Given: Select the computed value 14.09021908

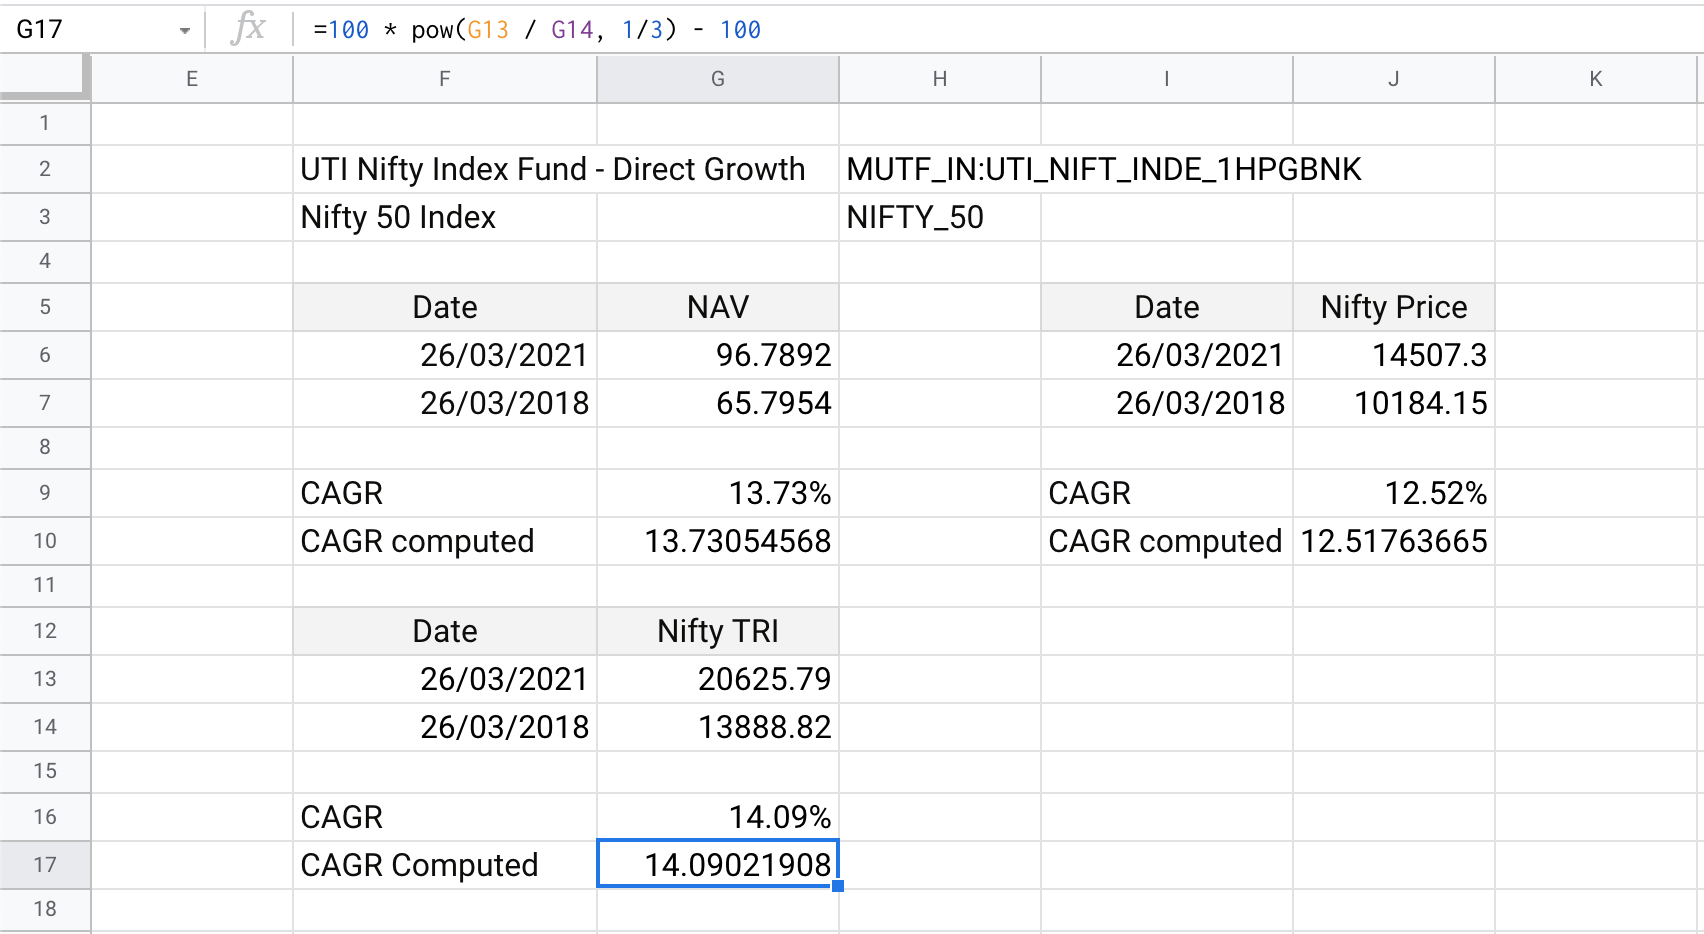Looking at the screenshot, I should 718,865.
